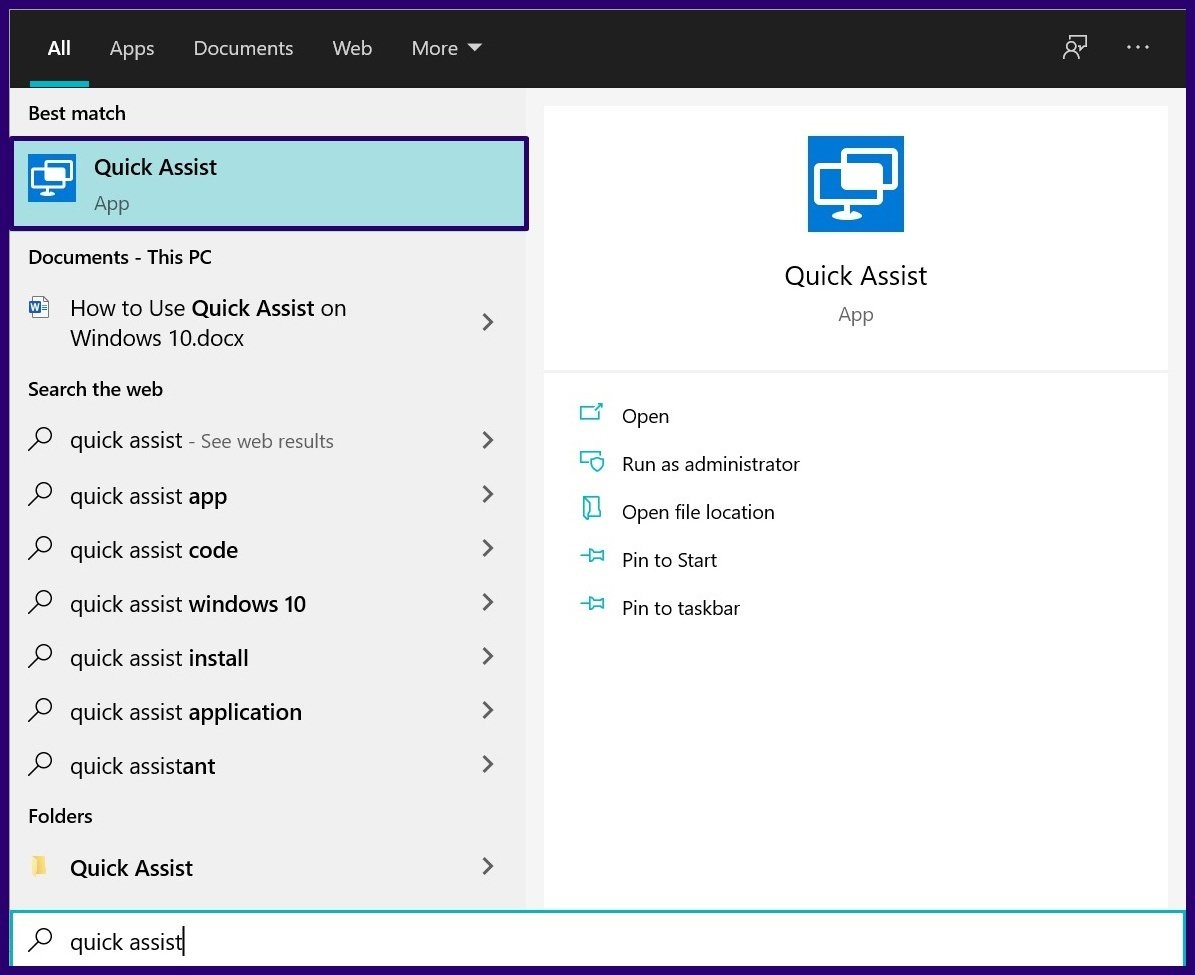Expand the quick assist windows 10 suggestion chevron
Screen dimensions: 1195x975
pos(487,602)
